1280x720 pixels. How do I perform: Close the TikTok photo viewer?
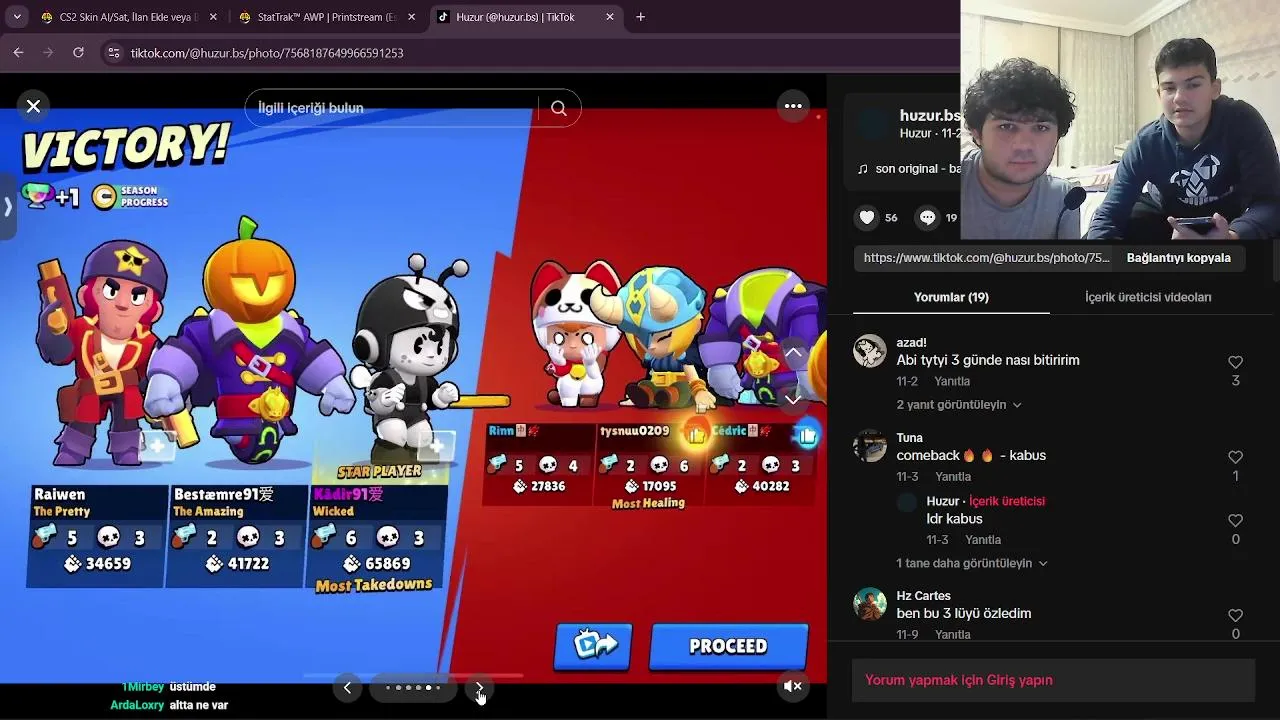click(x=33, y=106)
